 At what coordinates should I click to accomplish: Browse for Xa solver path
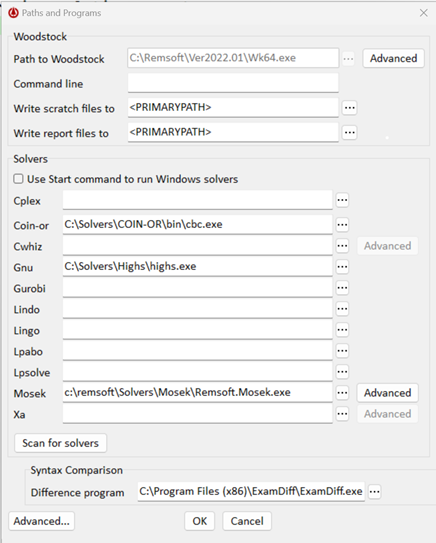click(342, 414)
